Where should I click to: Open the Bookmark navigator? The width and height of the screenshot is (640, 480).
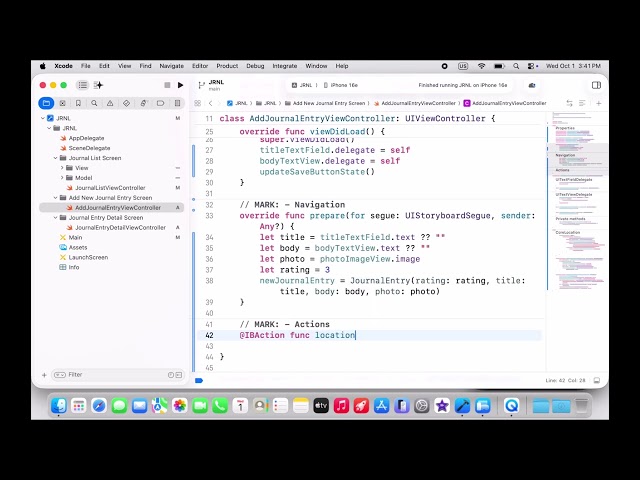(x=78, y=103)
